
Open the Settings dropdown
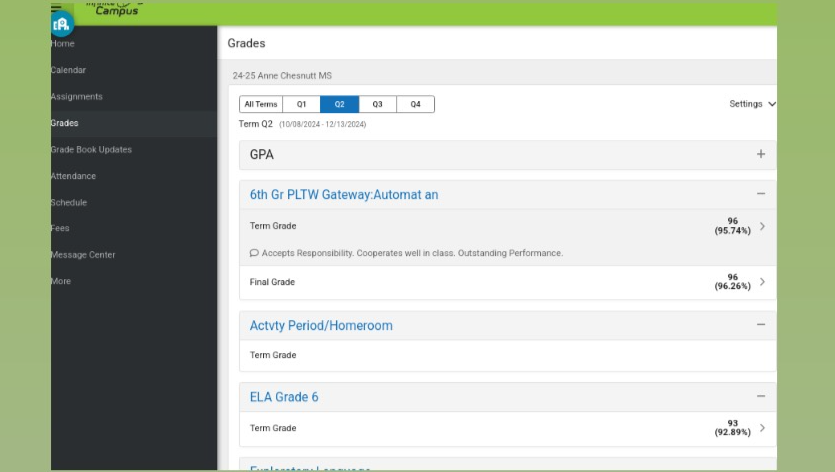[752, 104]
